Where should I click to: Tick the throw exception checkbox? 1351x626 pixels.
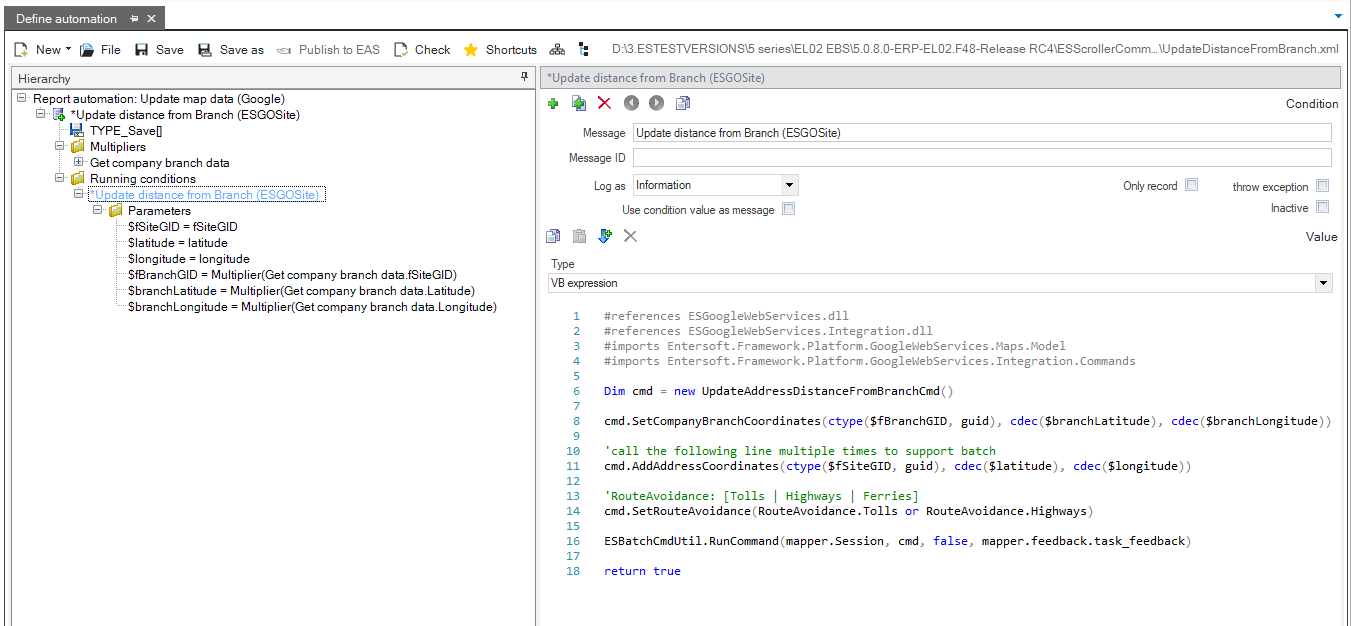tap(1322, 186)
